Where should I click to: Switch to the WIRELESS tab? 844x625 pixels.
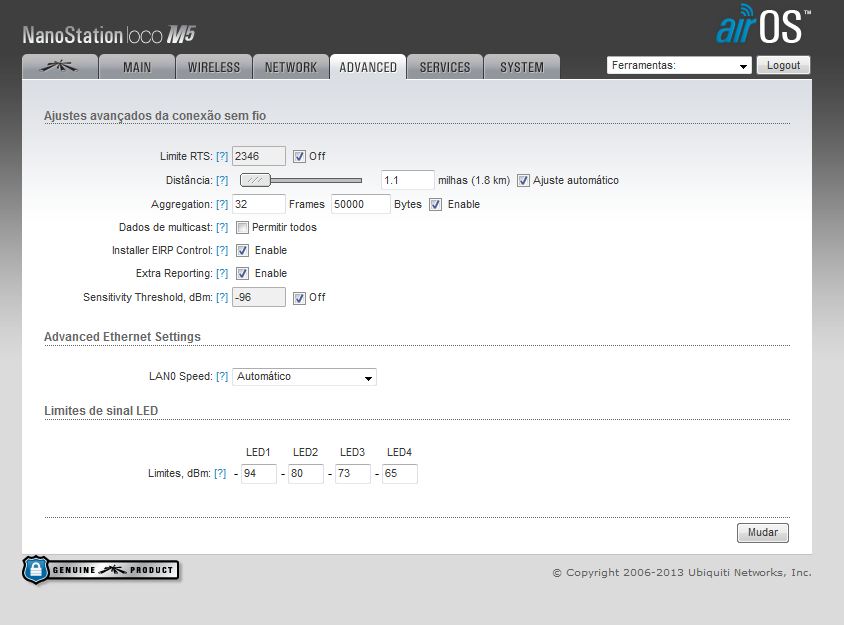pyautogui.click(x=214, y=67)
